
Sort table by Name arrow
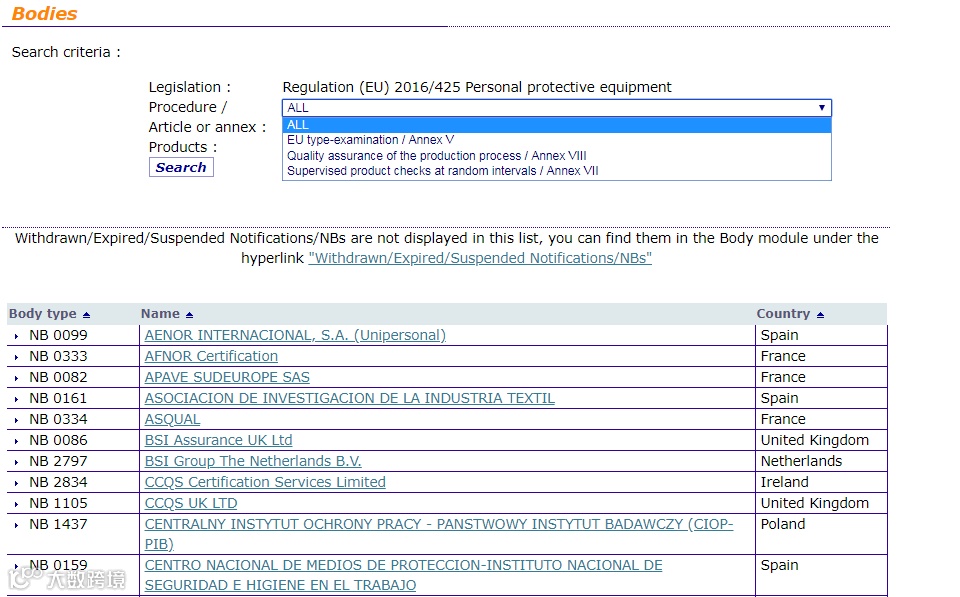click(189, 315)
